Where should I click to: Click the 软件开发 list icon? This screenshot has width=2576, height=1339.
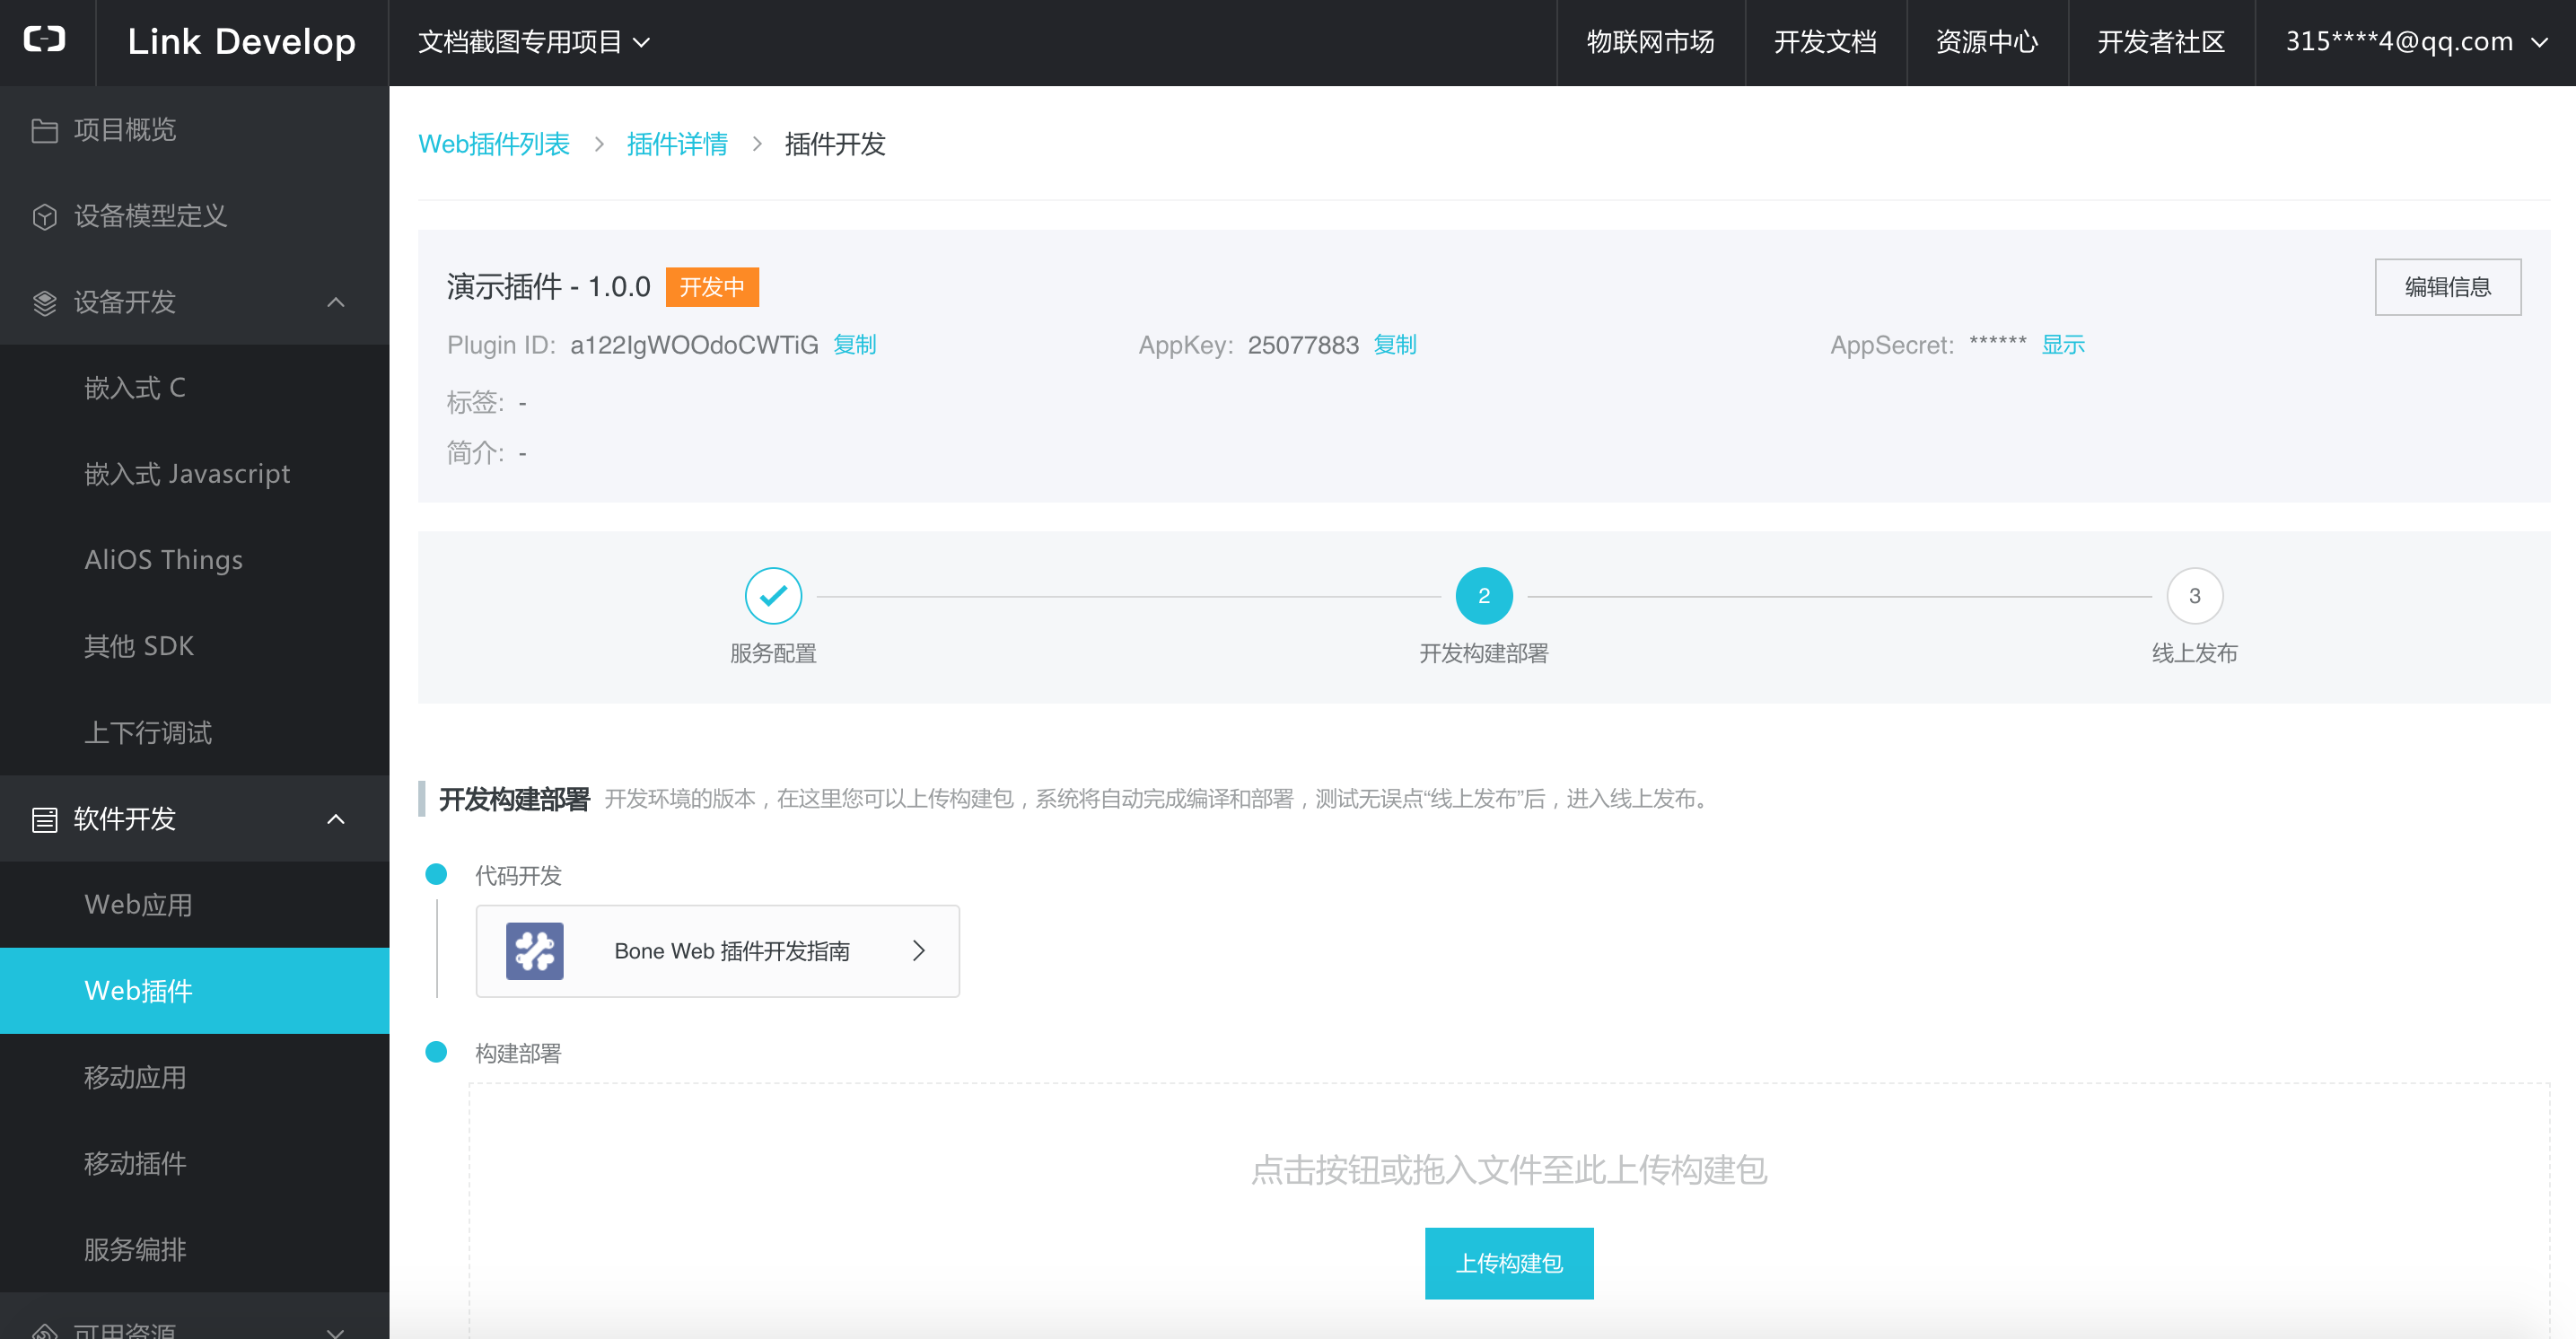tap(44, 819)
